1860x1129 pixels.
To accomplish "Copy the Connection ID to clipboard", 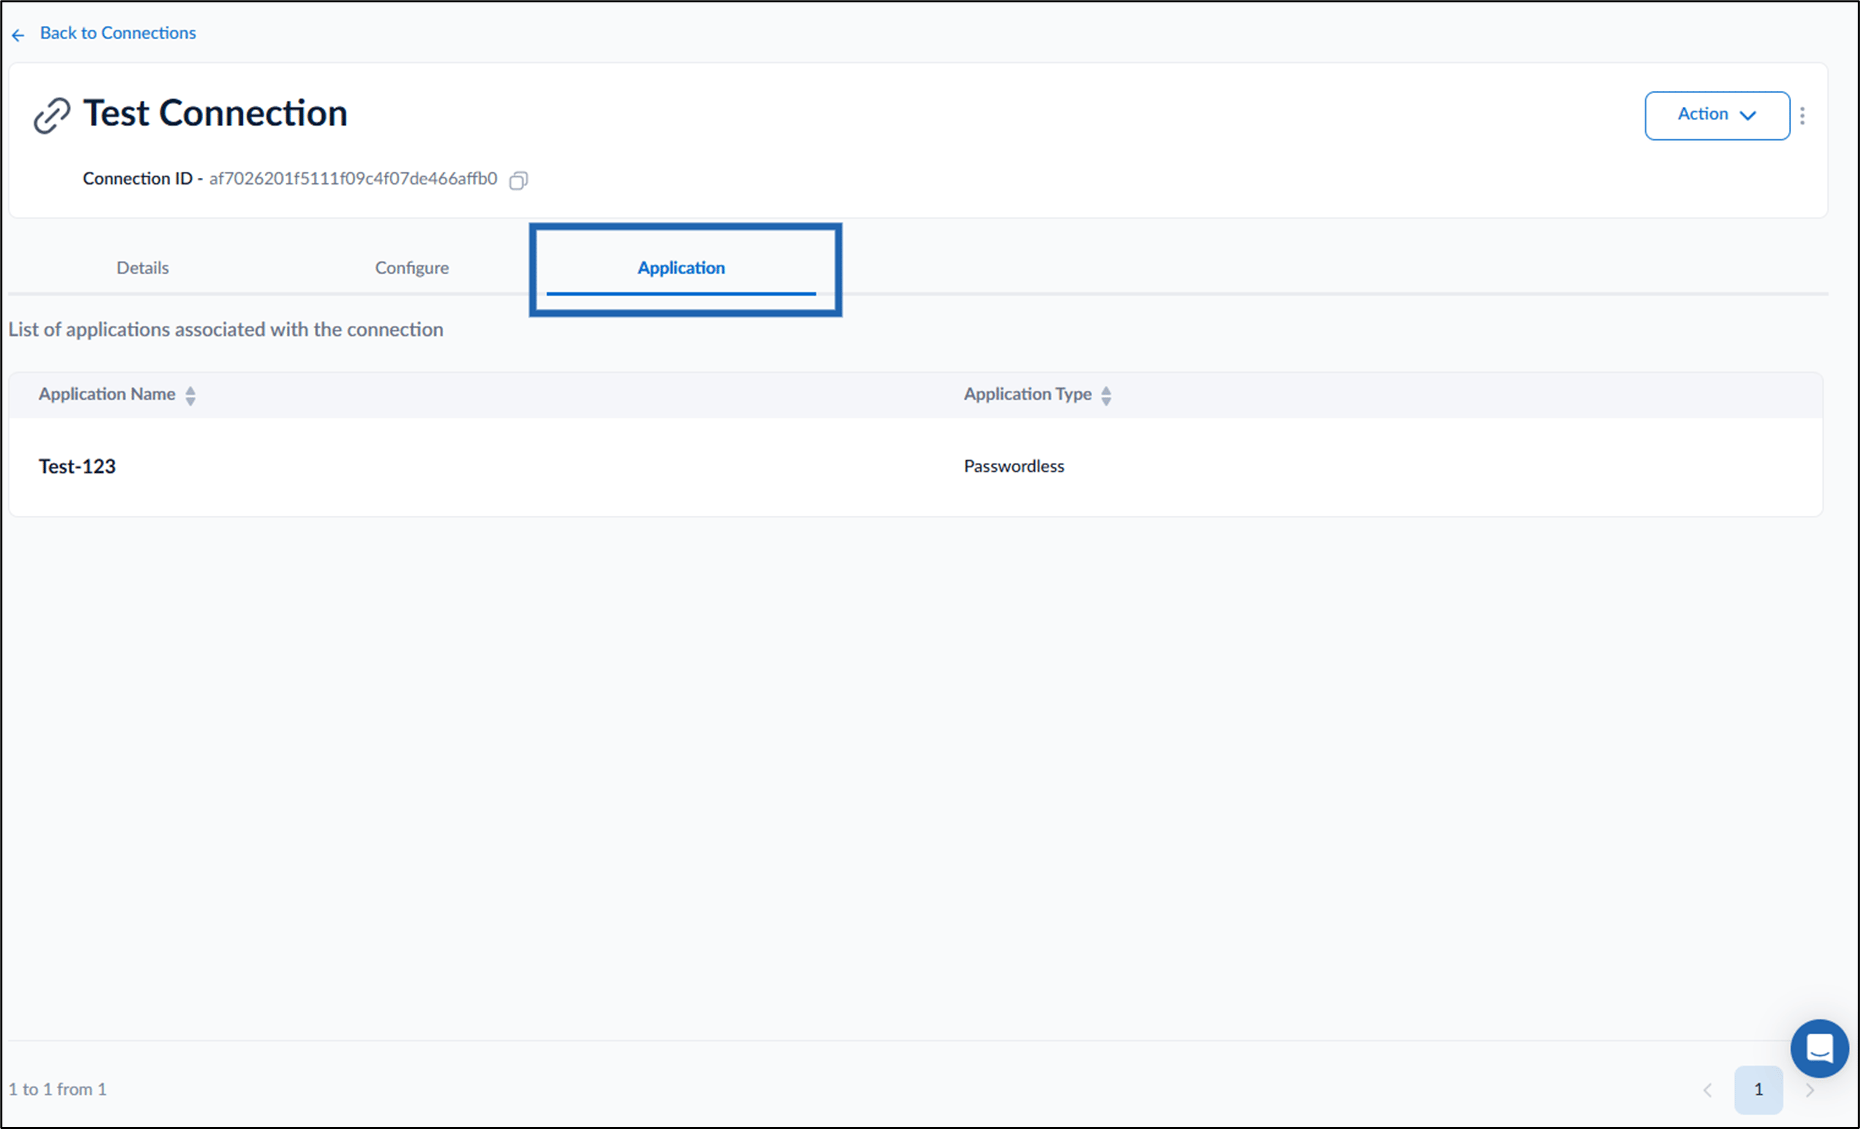I will tap(518, 180).
